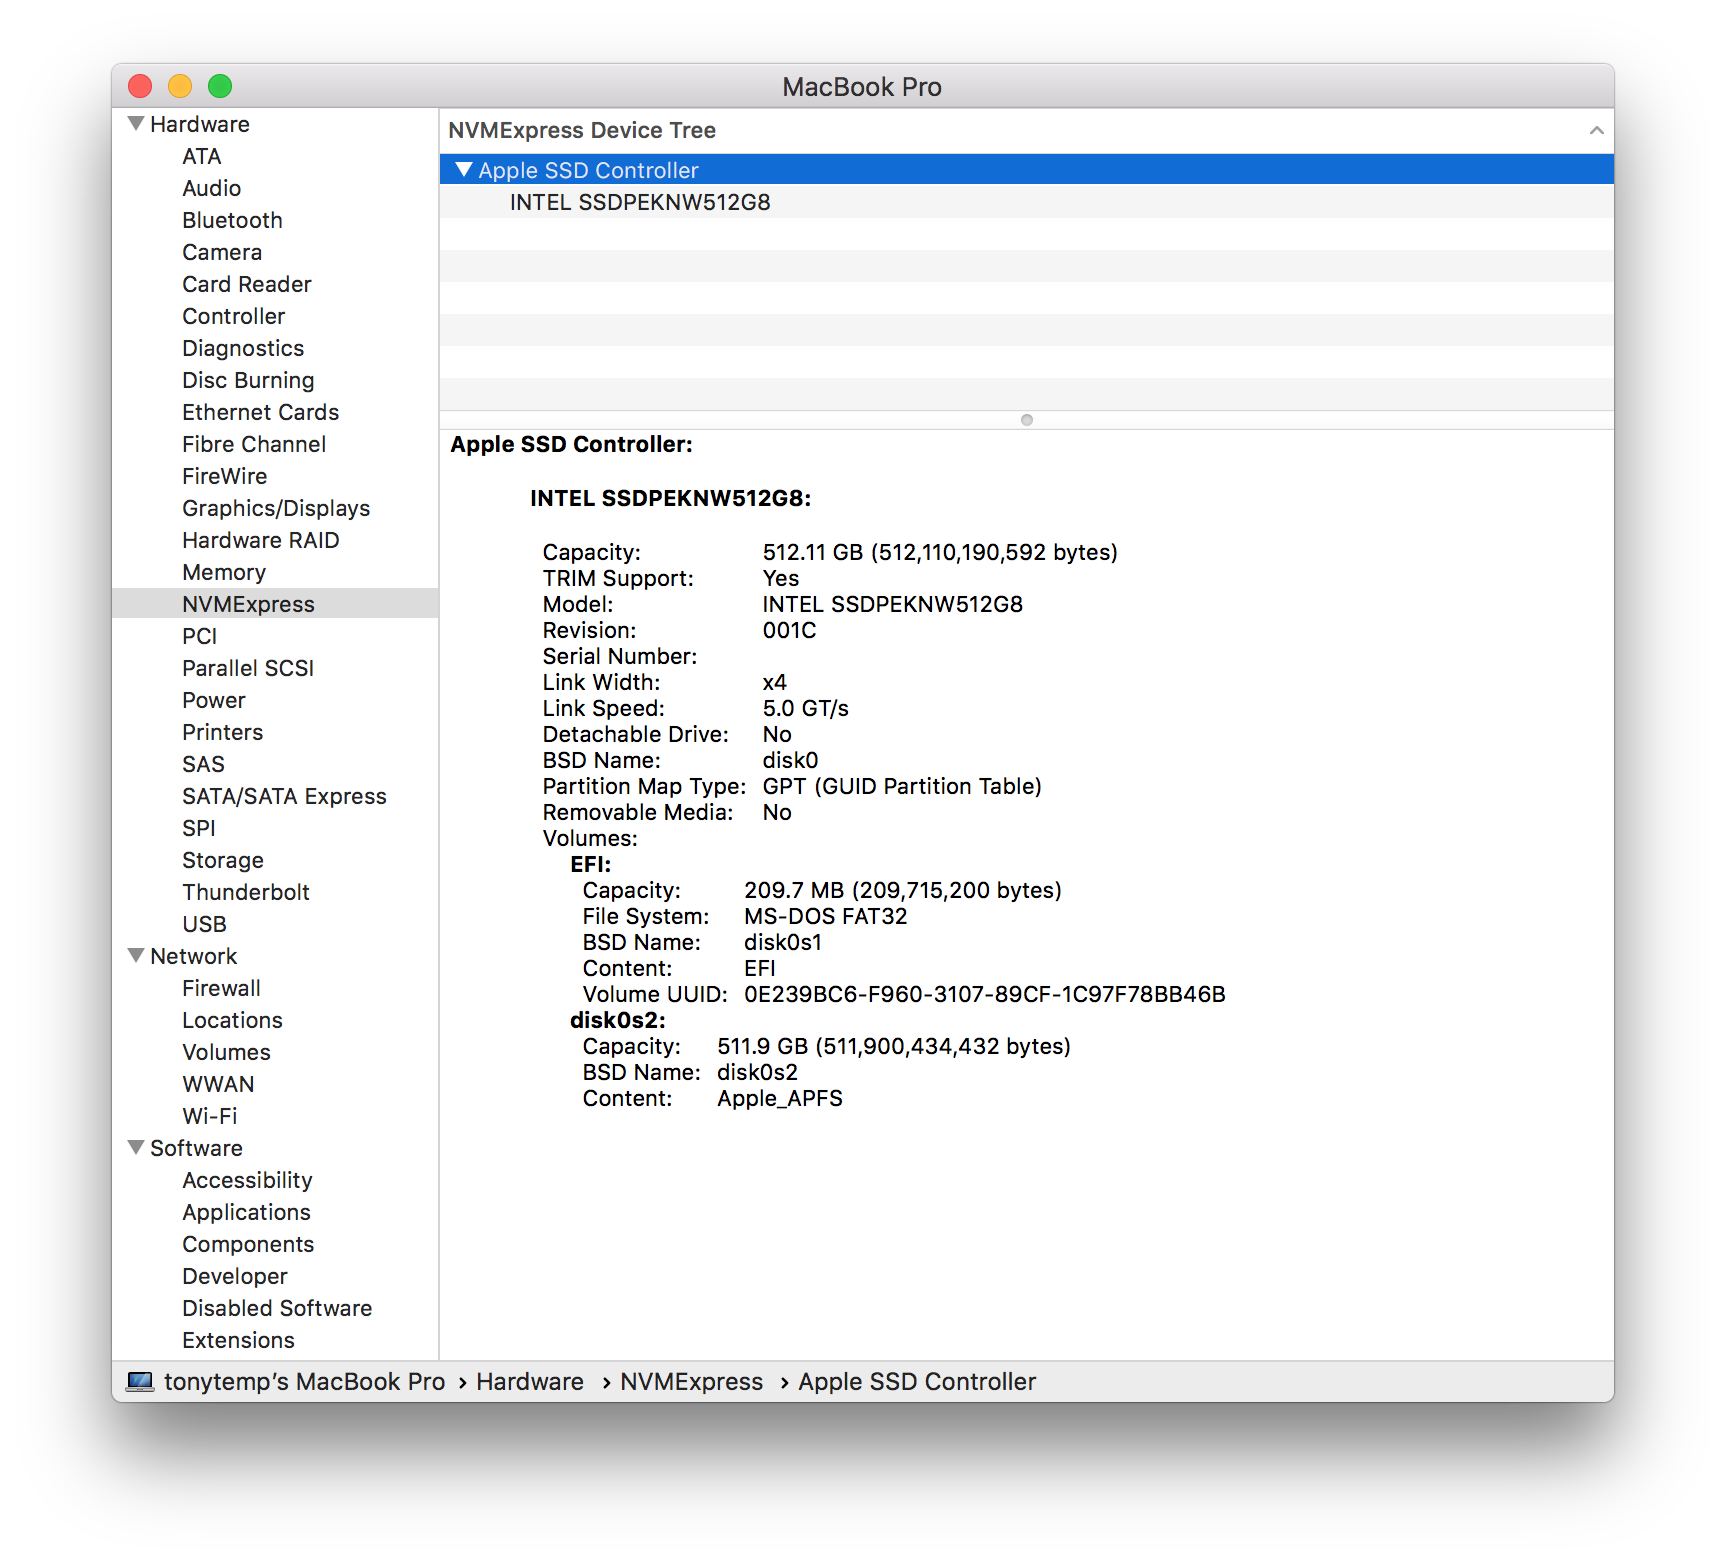Click NVMExpress in the path bar
1726x1562 pixels.
(692, 1382)
